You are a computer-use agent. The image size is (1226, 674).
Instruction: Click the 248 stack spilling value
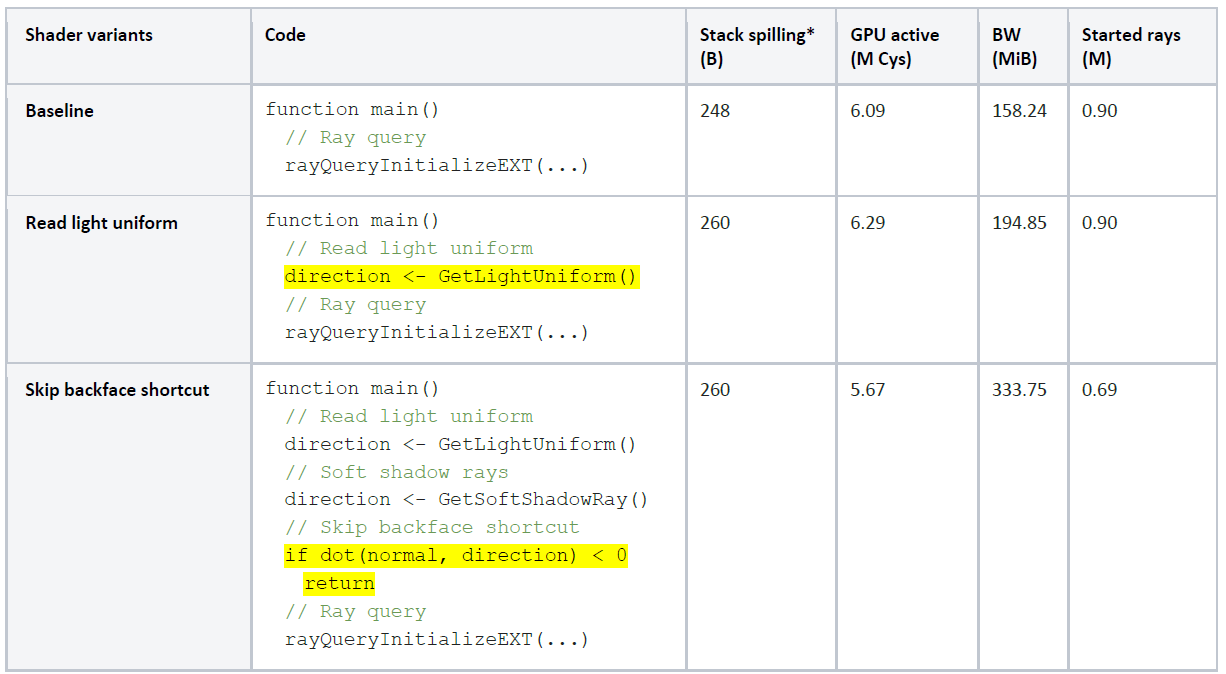click(x=715, y=111)
